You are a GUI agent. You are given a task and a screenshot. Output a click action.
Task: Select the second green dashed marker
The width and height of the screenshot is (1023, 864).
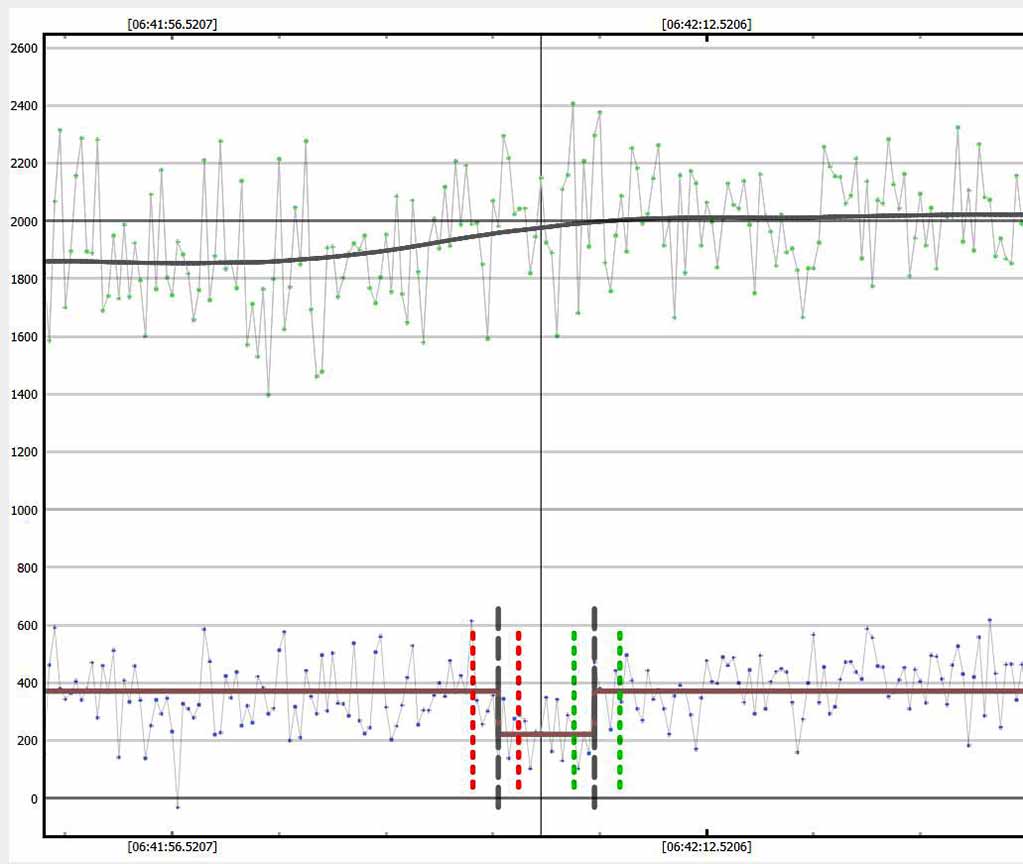coord(619,710)
